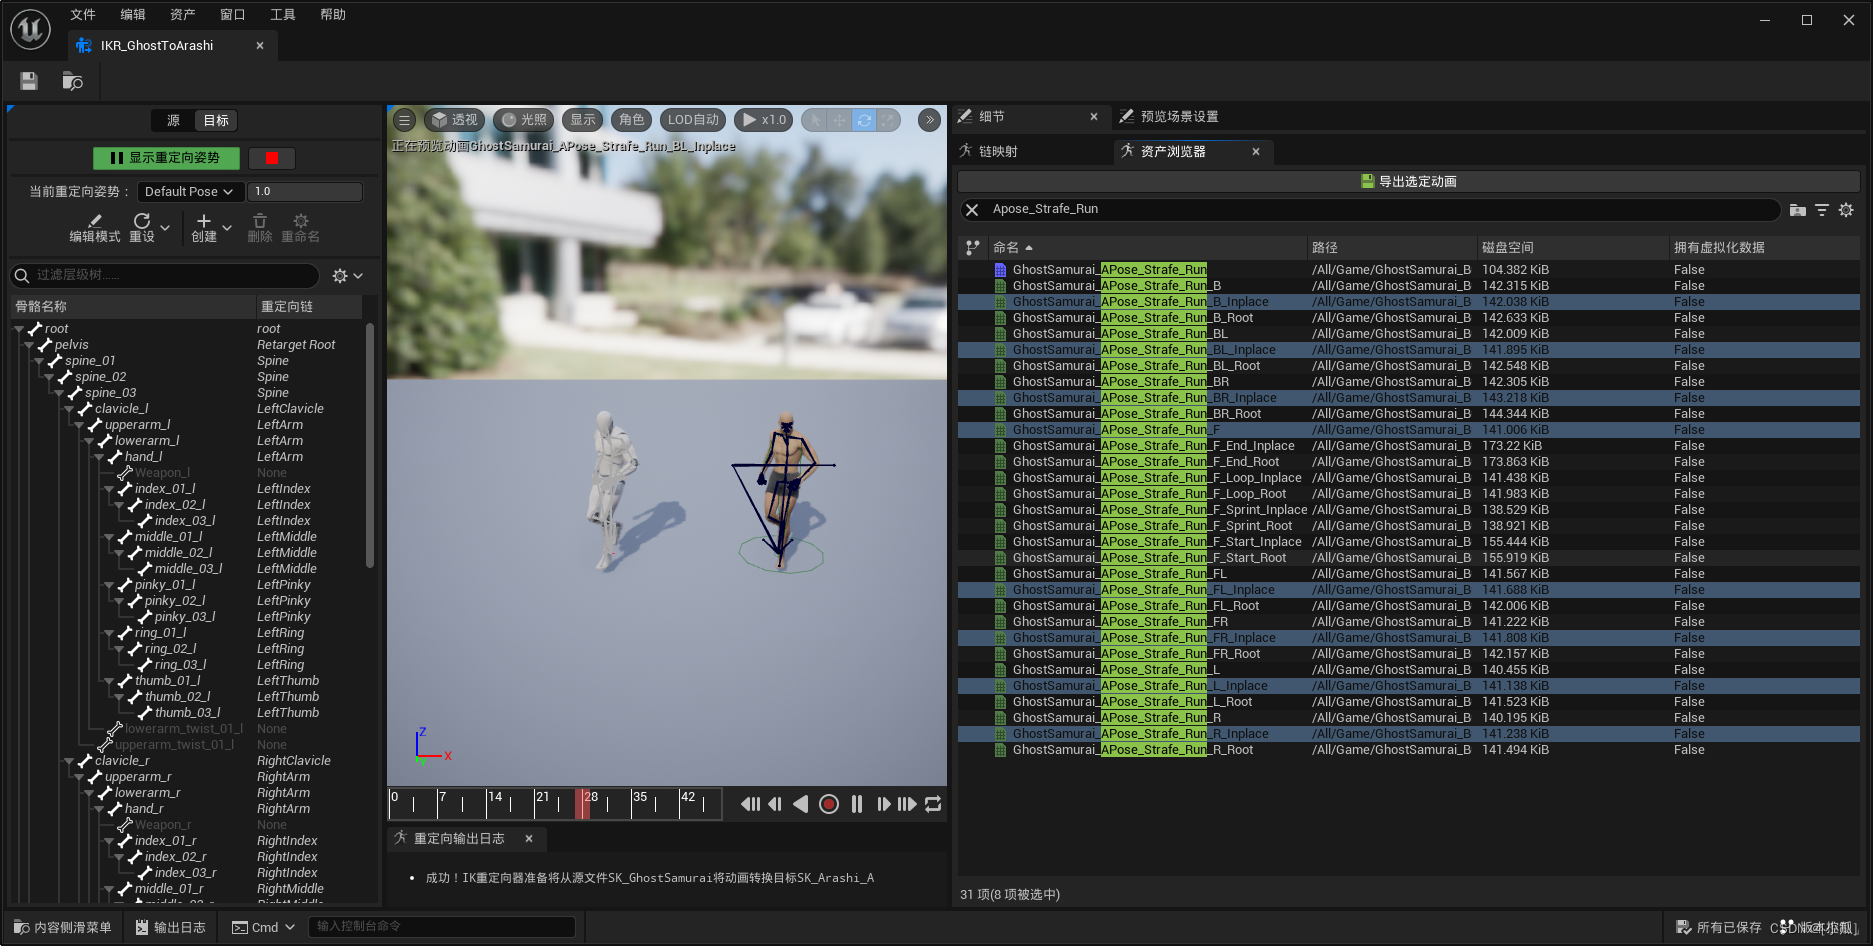Open the 光照 lit mode menu
This screenshot has width=1873, height=946.
coord(524,120)
